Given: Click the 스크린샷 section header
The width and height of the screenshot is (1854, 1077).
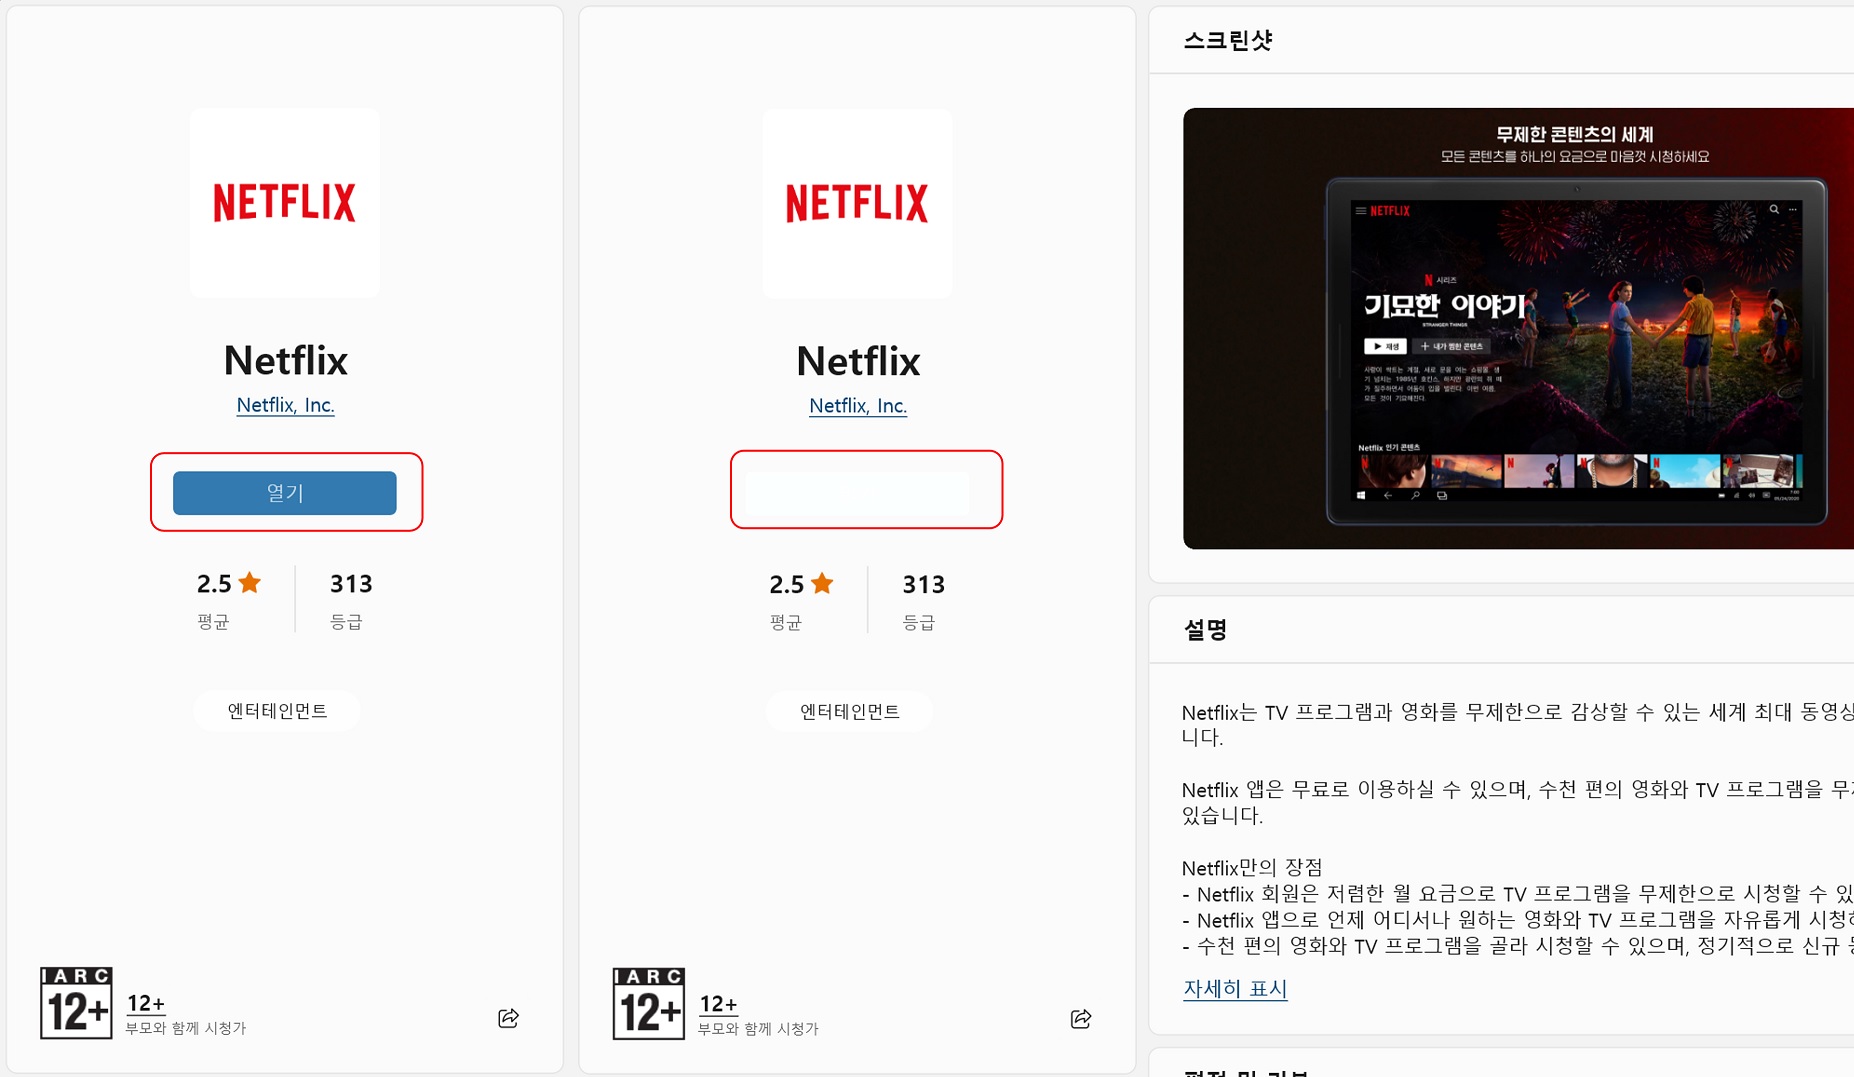Looking at the screenshot, I should (1228, 41).
